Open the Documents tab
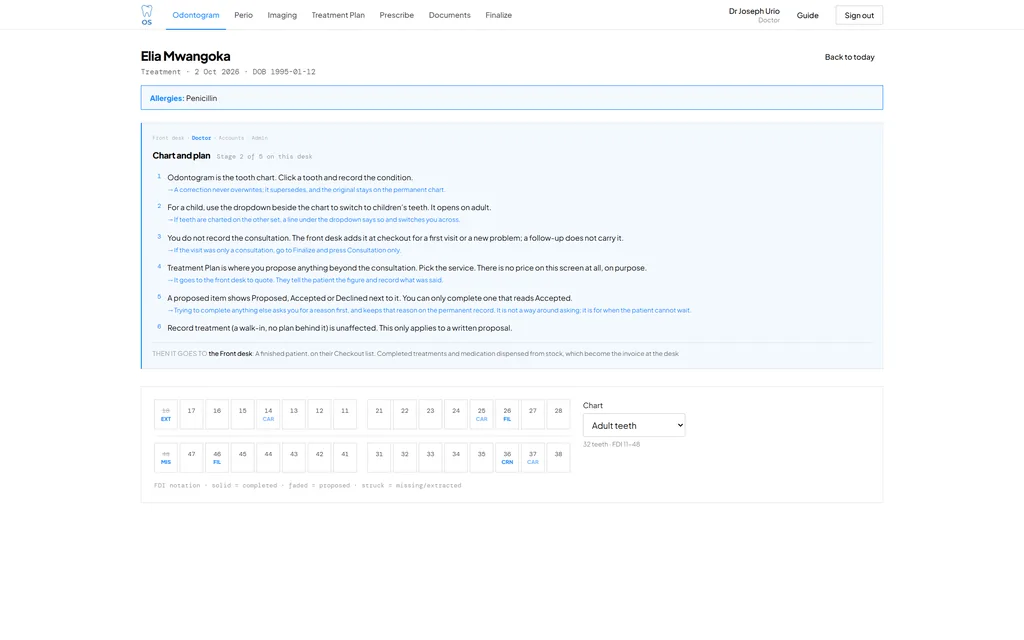Viewport: 1024px width, 640px height. pos(449,15)
